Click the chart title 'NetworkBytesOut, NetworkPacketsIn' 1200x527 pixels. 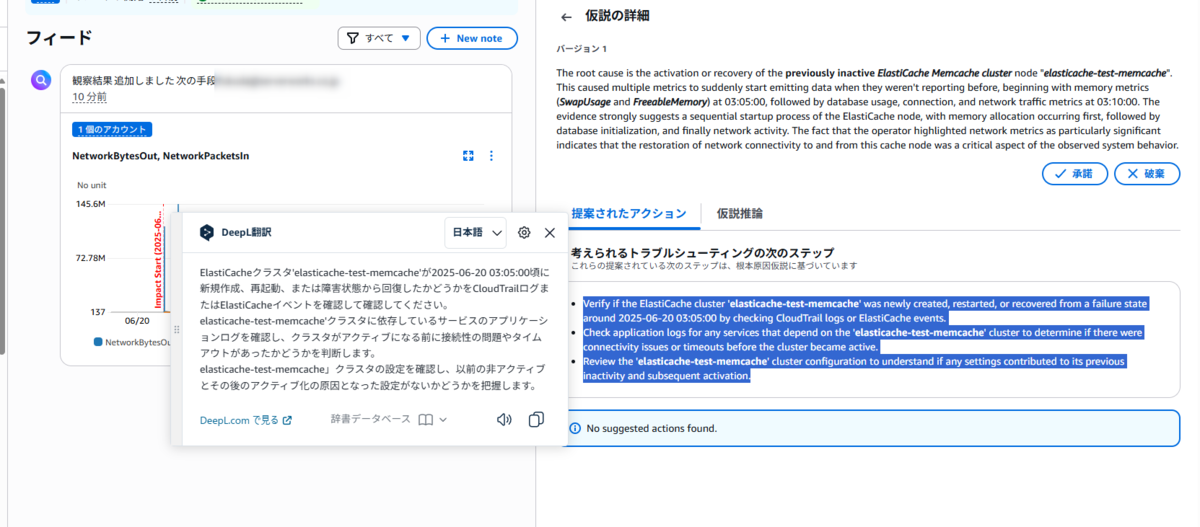click(161, 156)
